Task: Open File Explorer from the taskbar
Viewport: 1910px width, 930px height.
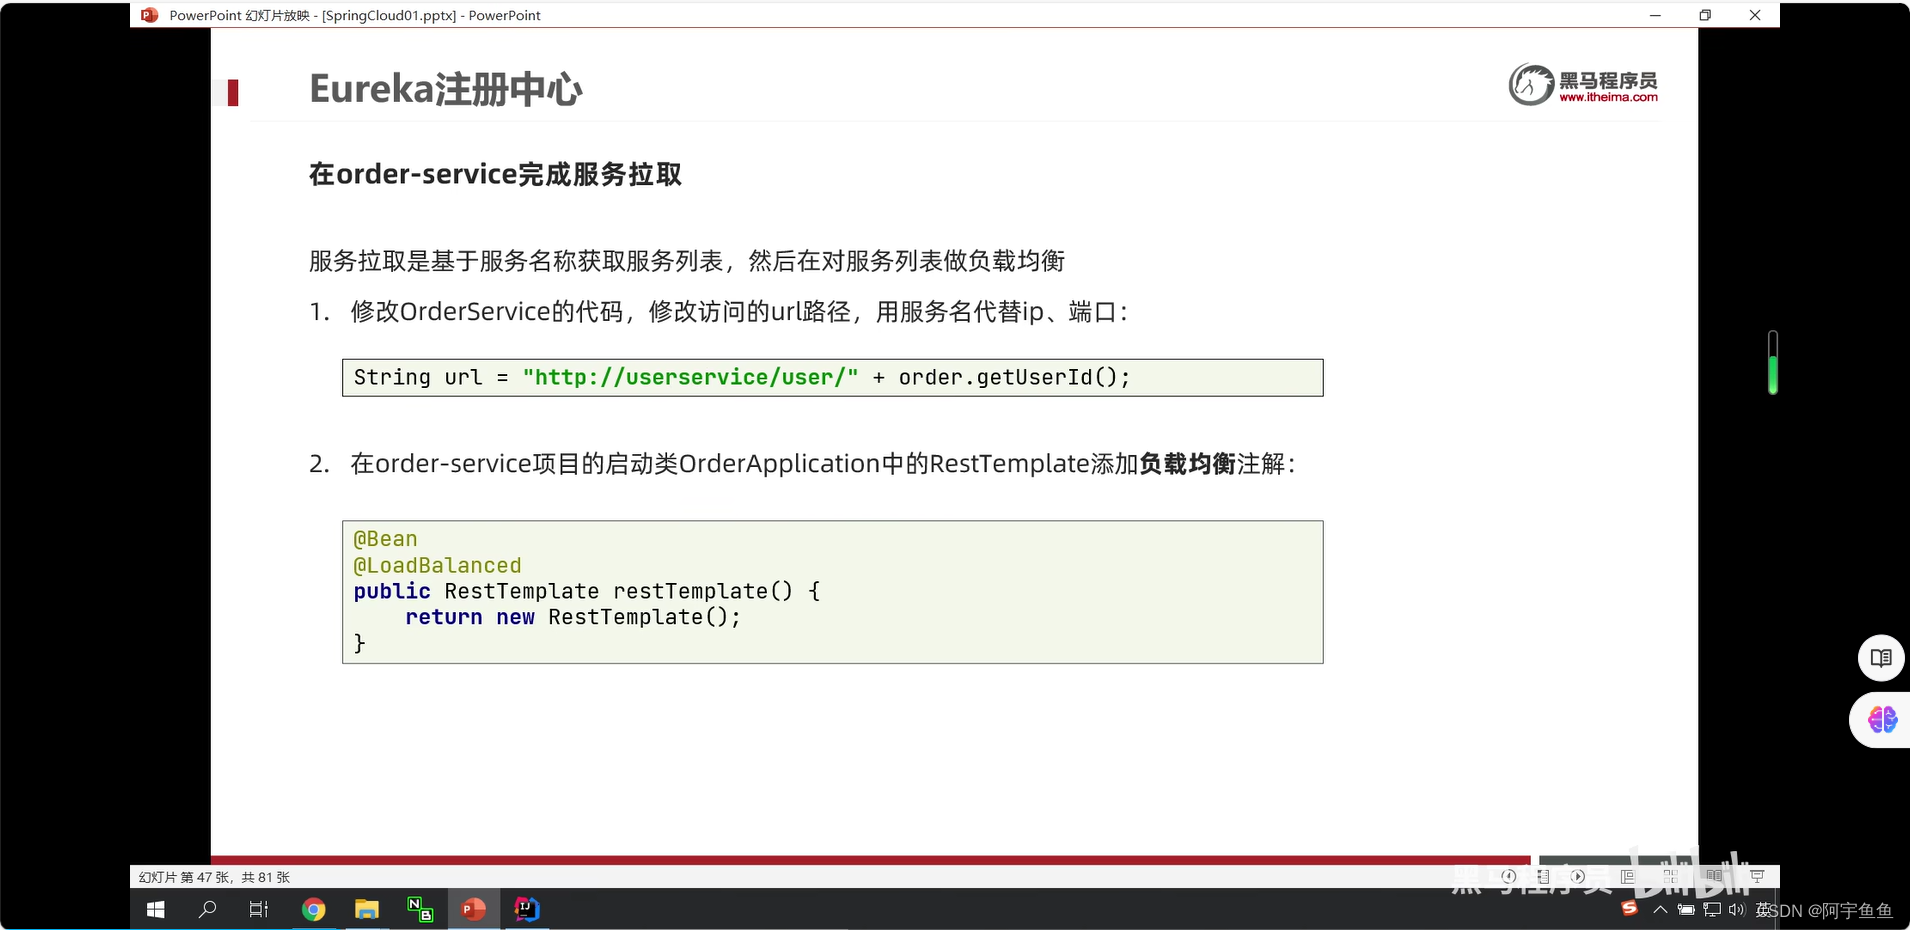Action: (x=367, y=909)
